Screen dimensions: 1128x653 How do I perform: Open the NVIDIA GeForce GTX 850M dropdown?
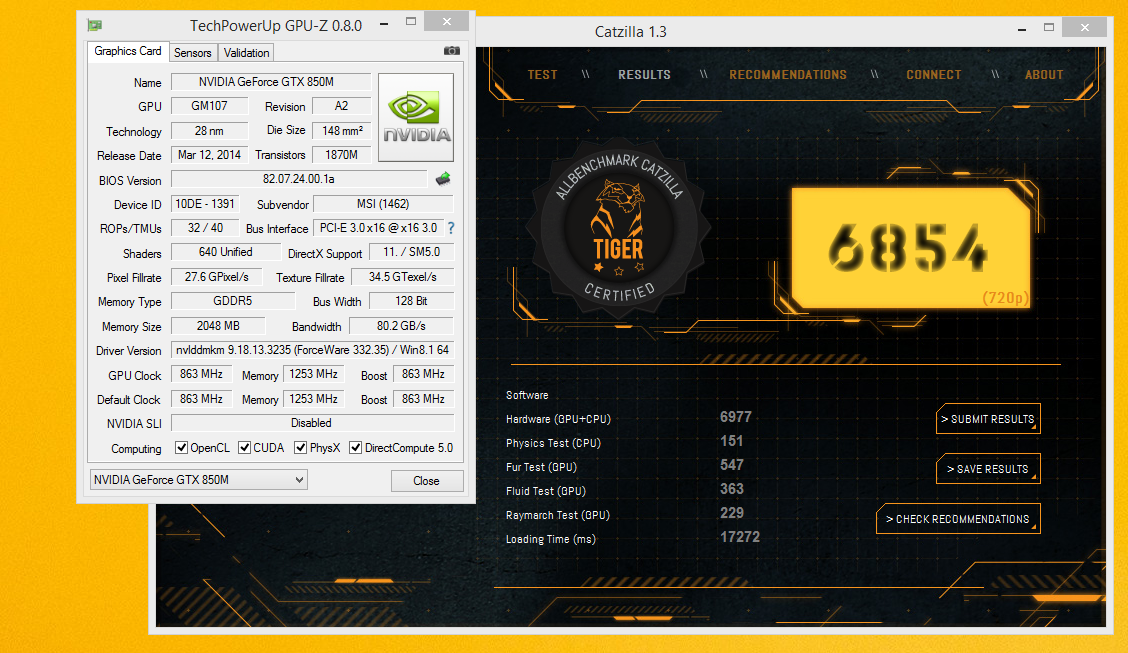[x=199, y=480]
